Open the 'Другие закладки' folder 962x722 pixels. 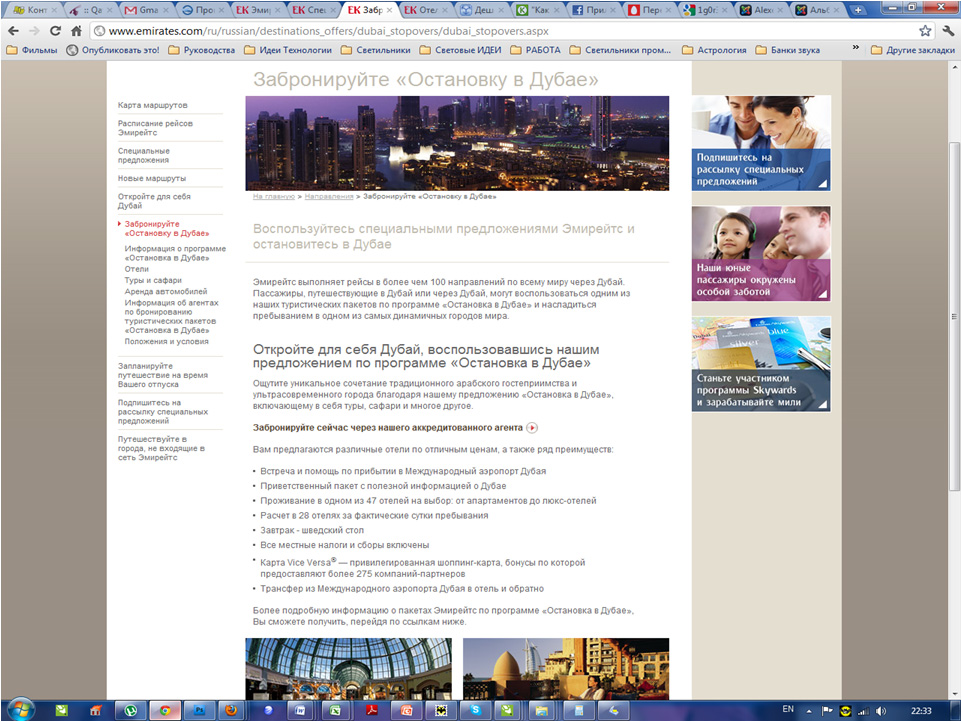(x=913, y=50)
